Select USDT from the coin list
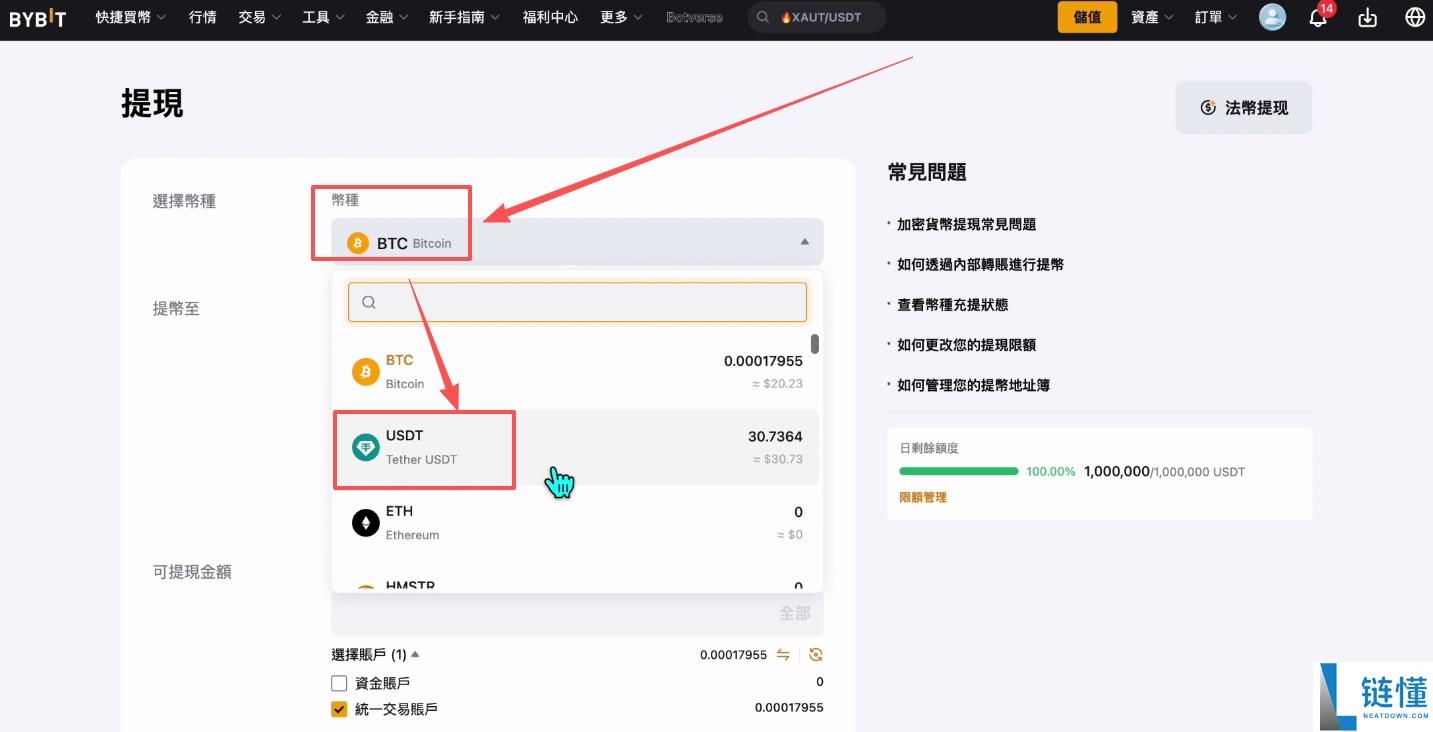The height and width of the screenshot is (732, 1433). pos(576,447)
